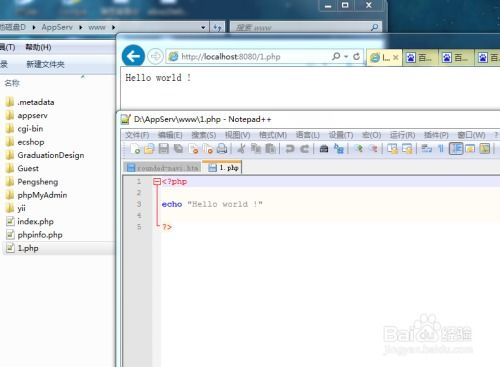This screenshot has width=500, height=367.
Task: Select ecshop folder in file list
Action: point(25,142)
